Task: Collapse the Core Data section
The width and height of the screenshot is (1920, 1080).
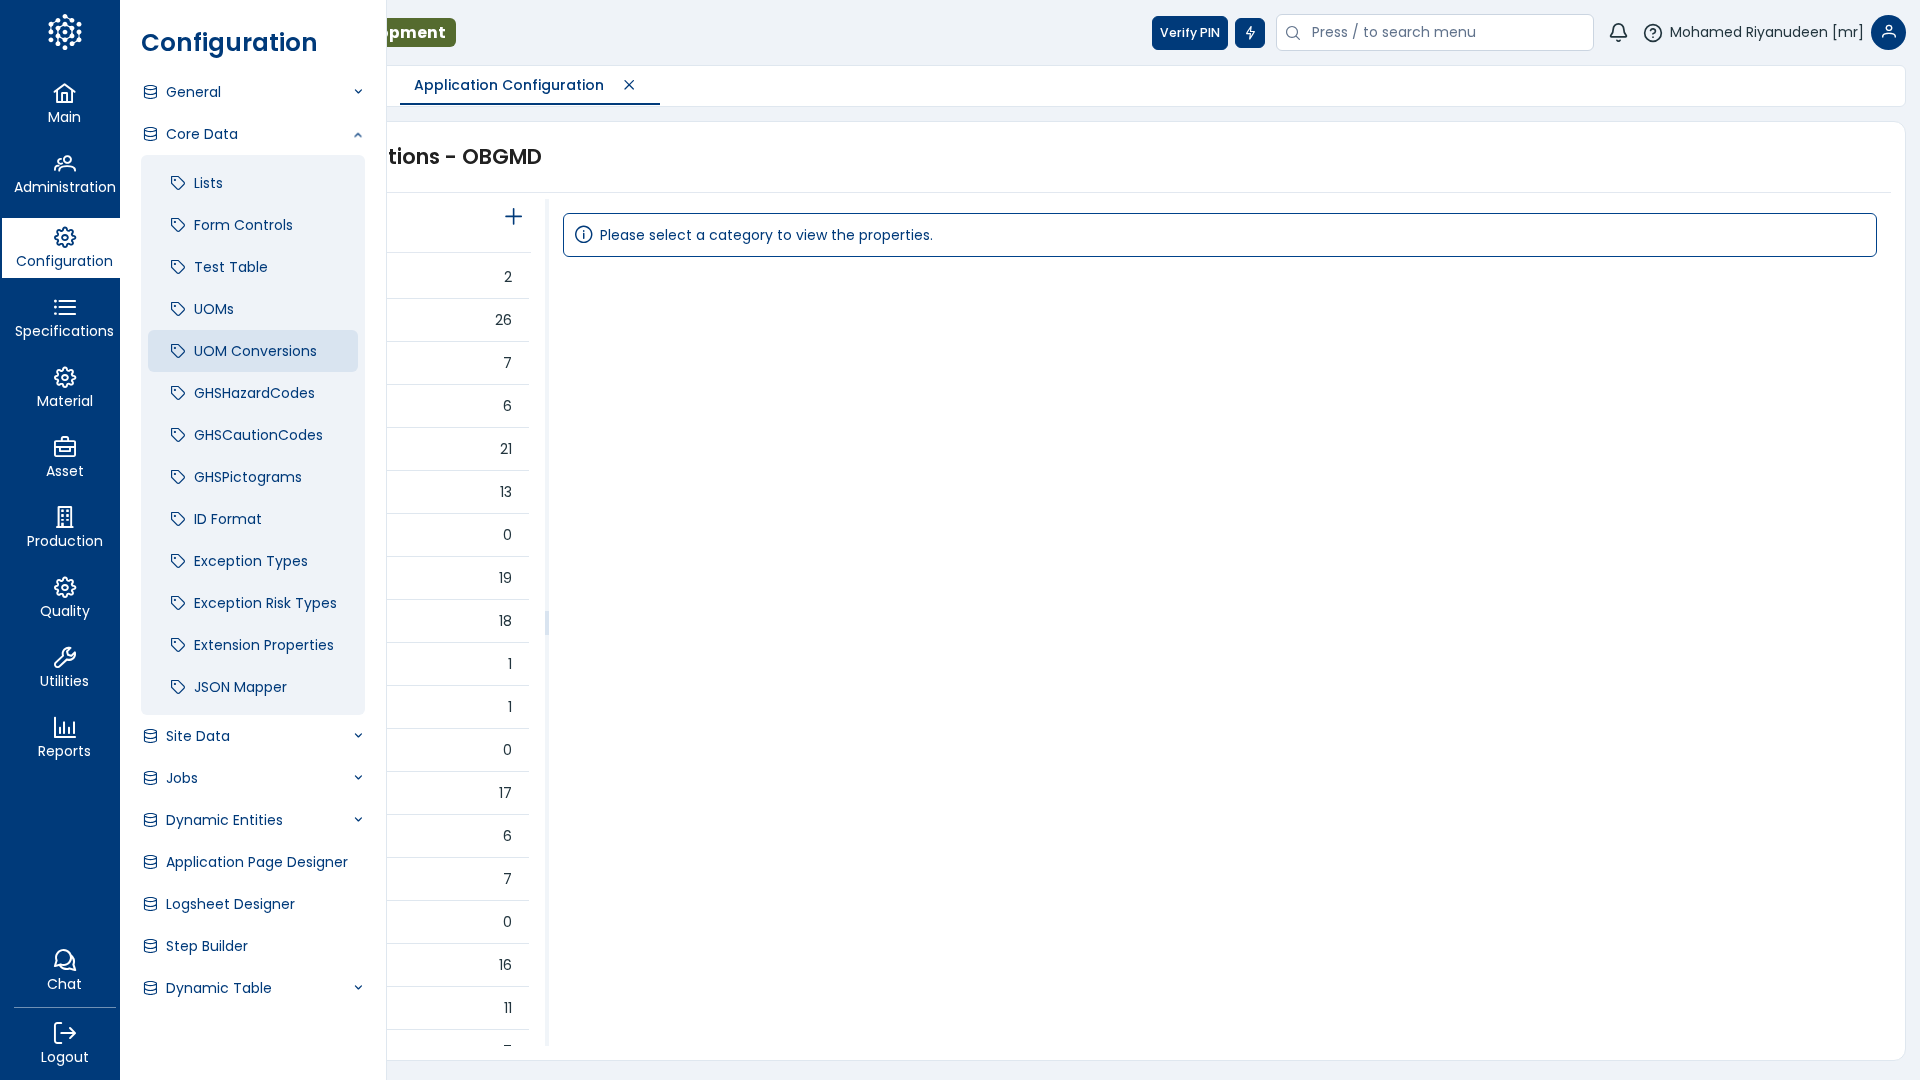Action: (253, 134)
